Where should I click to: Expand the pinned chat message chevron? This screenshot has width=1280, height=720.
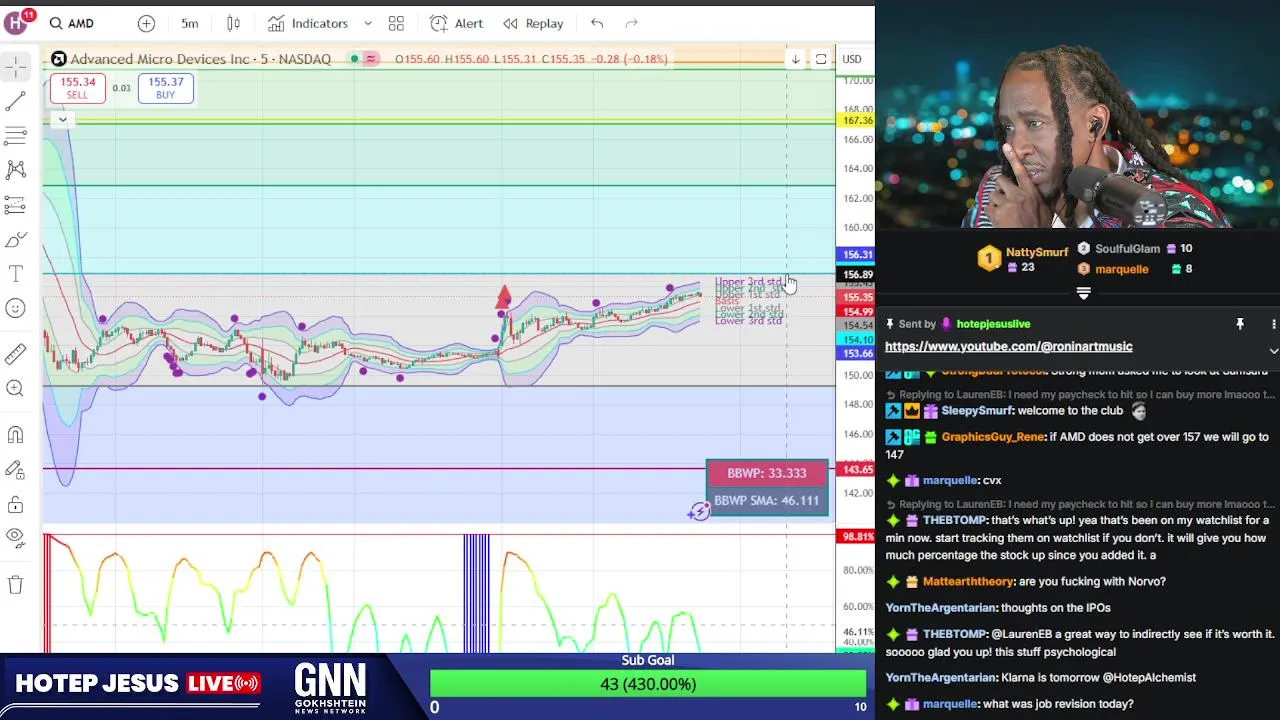click(1273, 351)
